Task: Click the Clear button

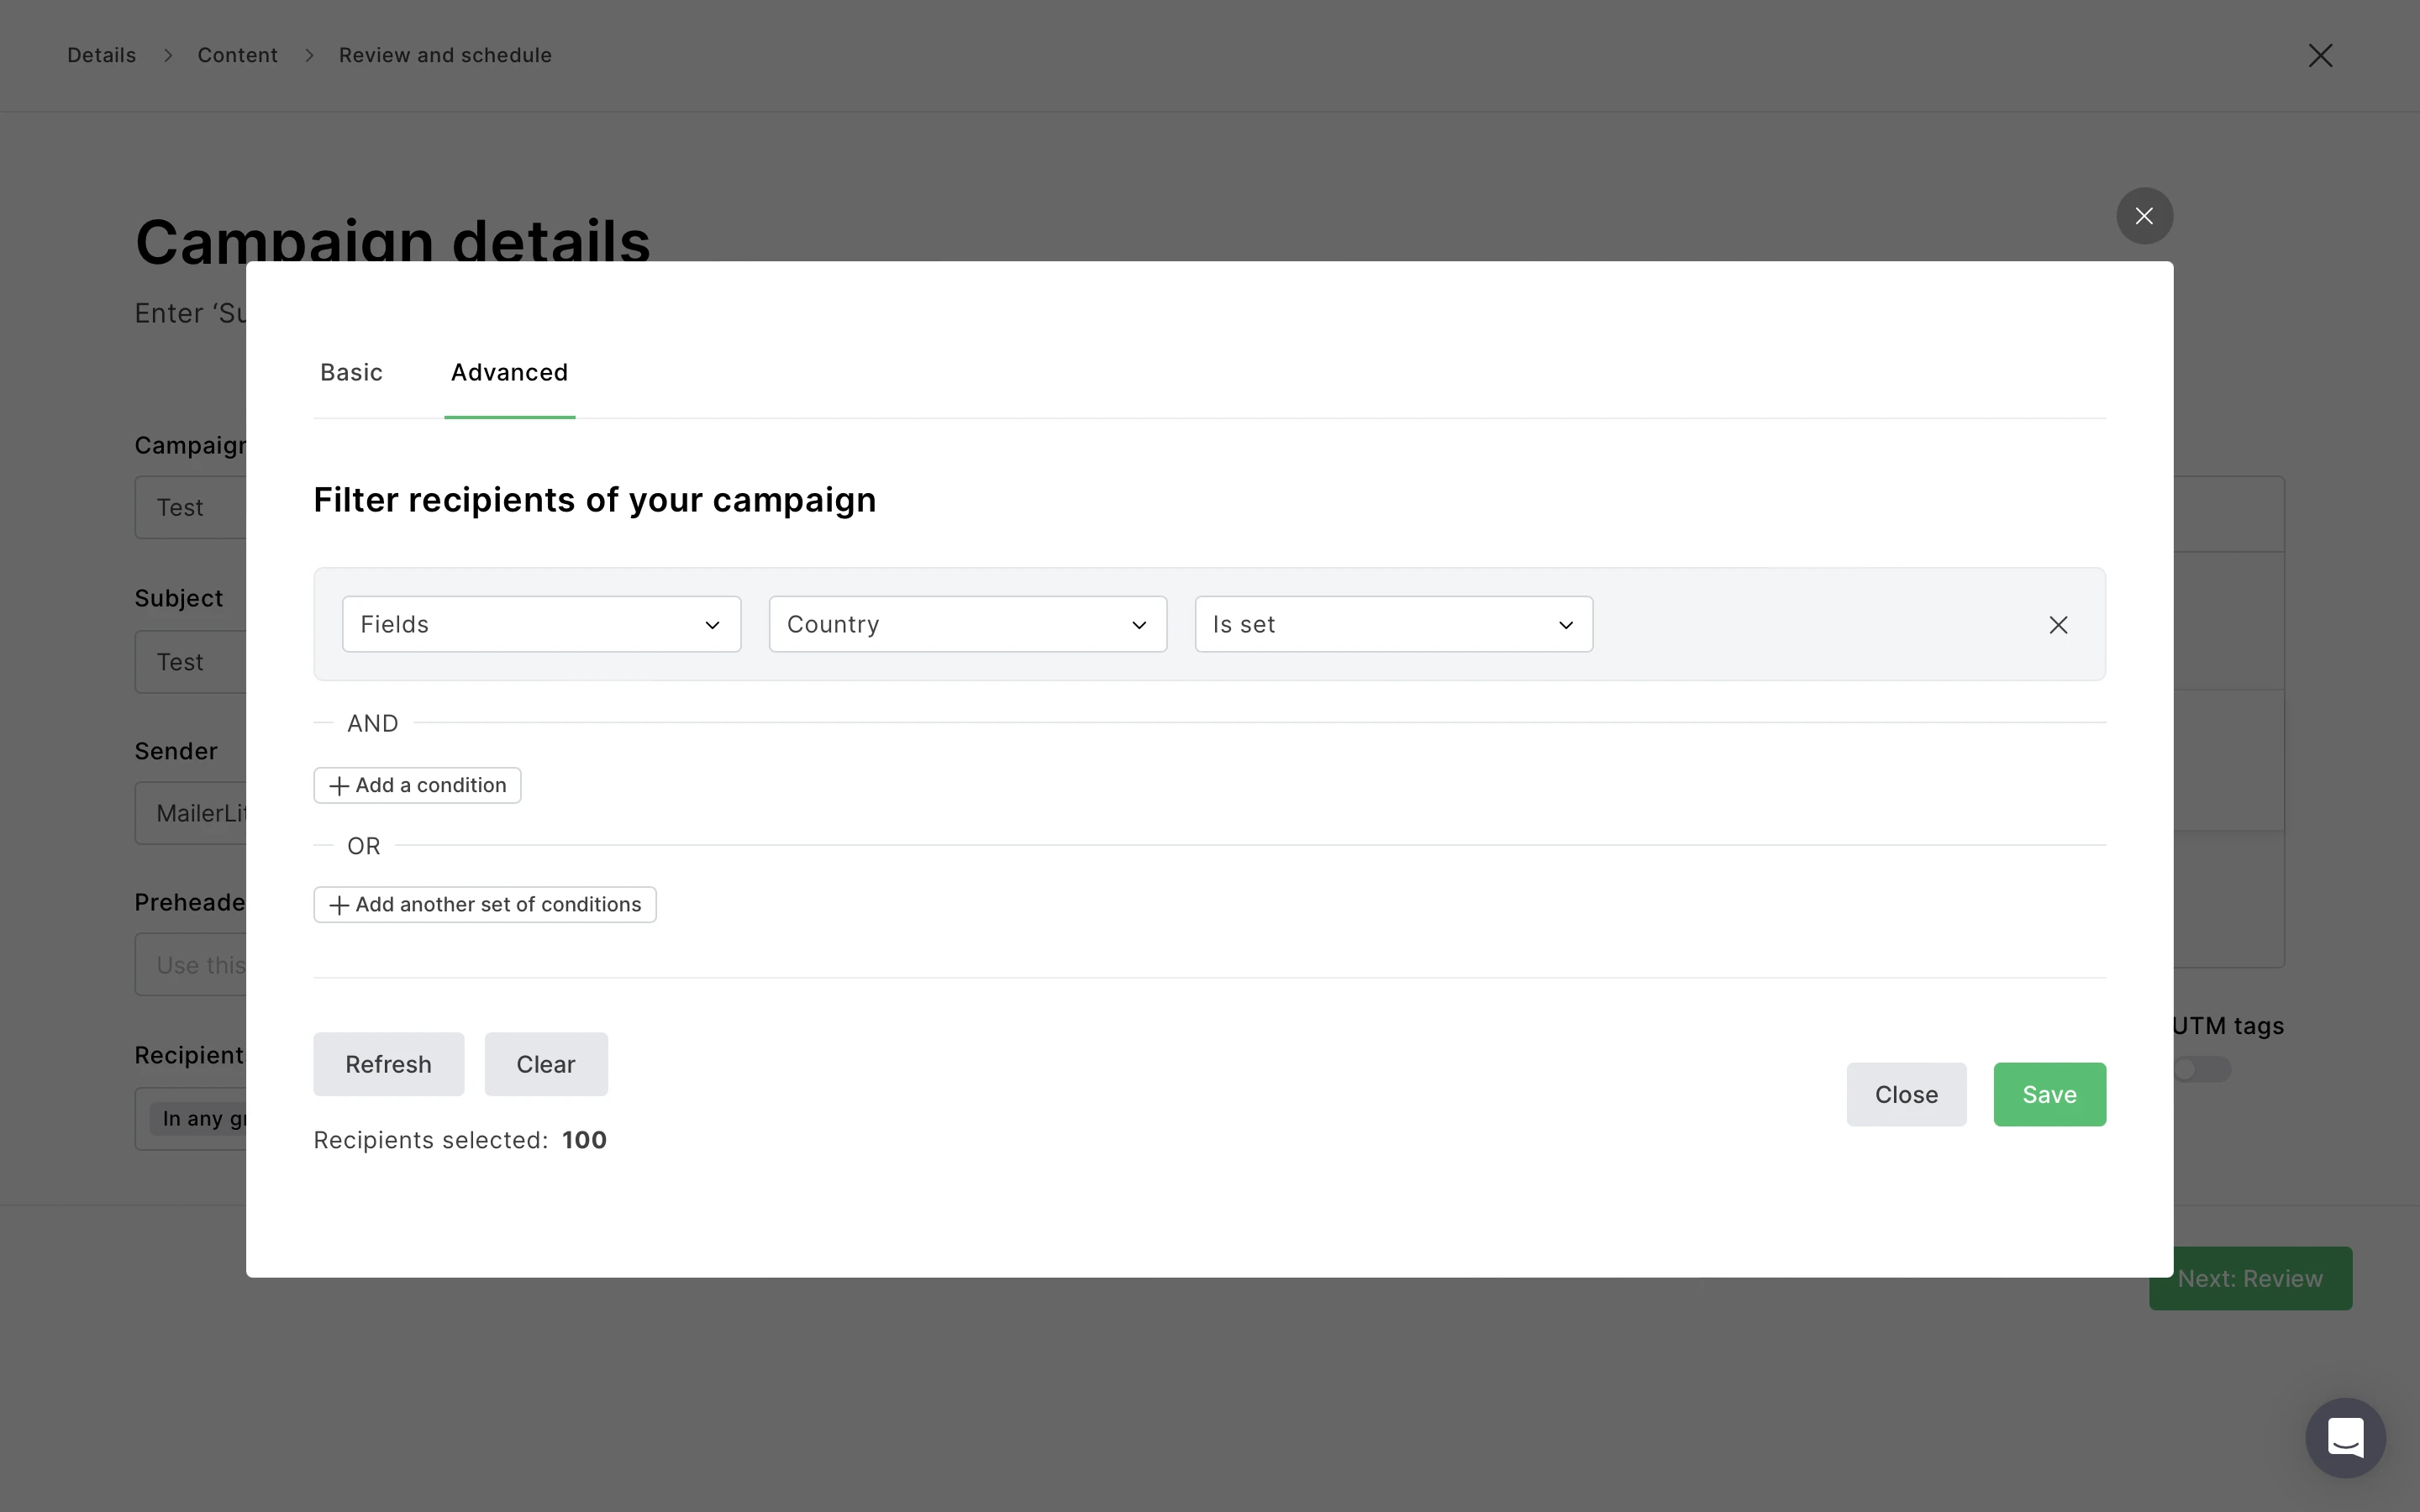Action: coord(546,1064)
